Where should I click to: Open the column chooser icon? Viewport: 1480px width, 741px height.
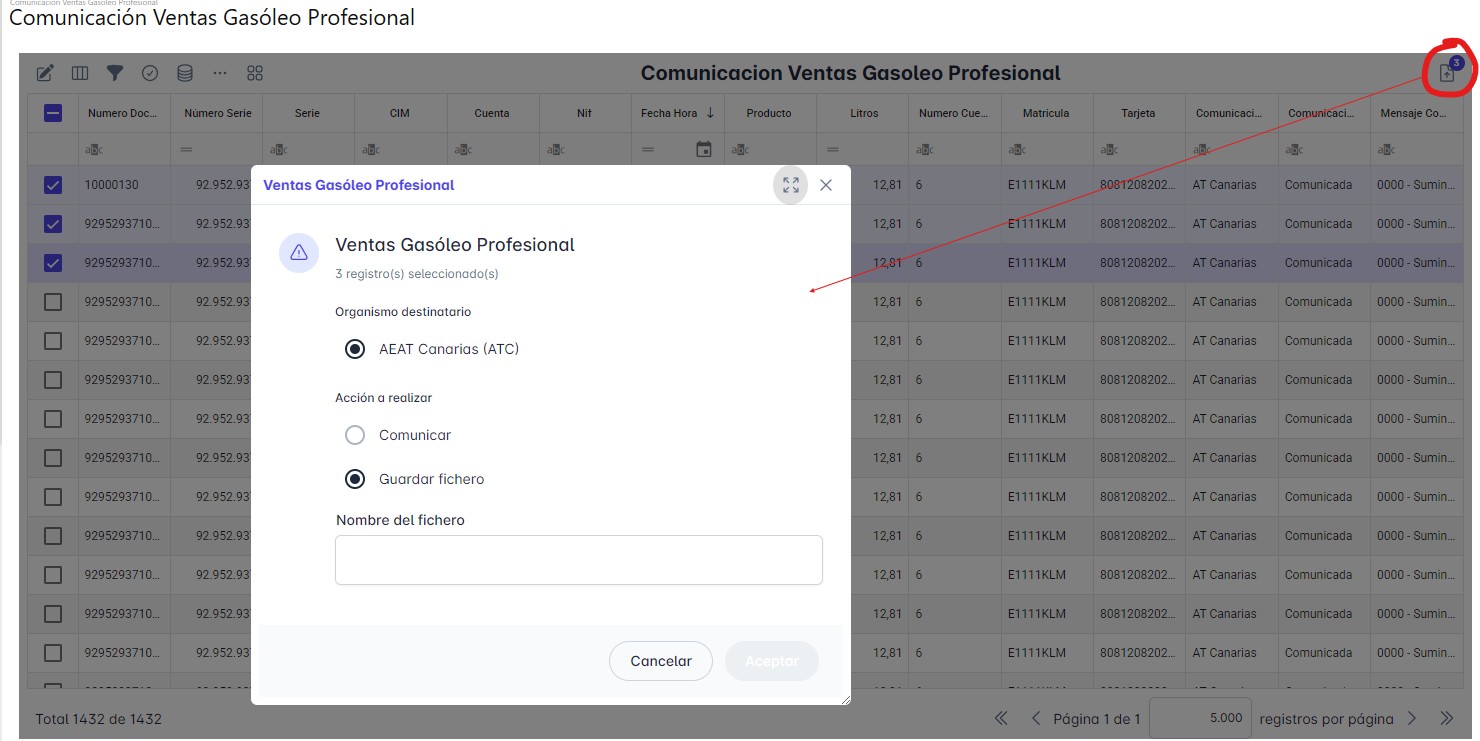(x=80, y=73)
